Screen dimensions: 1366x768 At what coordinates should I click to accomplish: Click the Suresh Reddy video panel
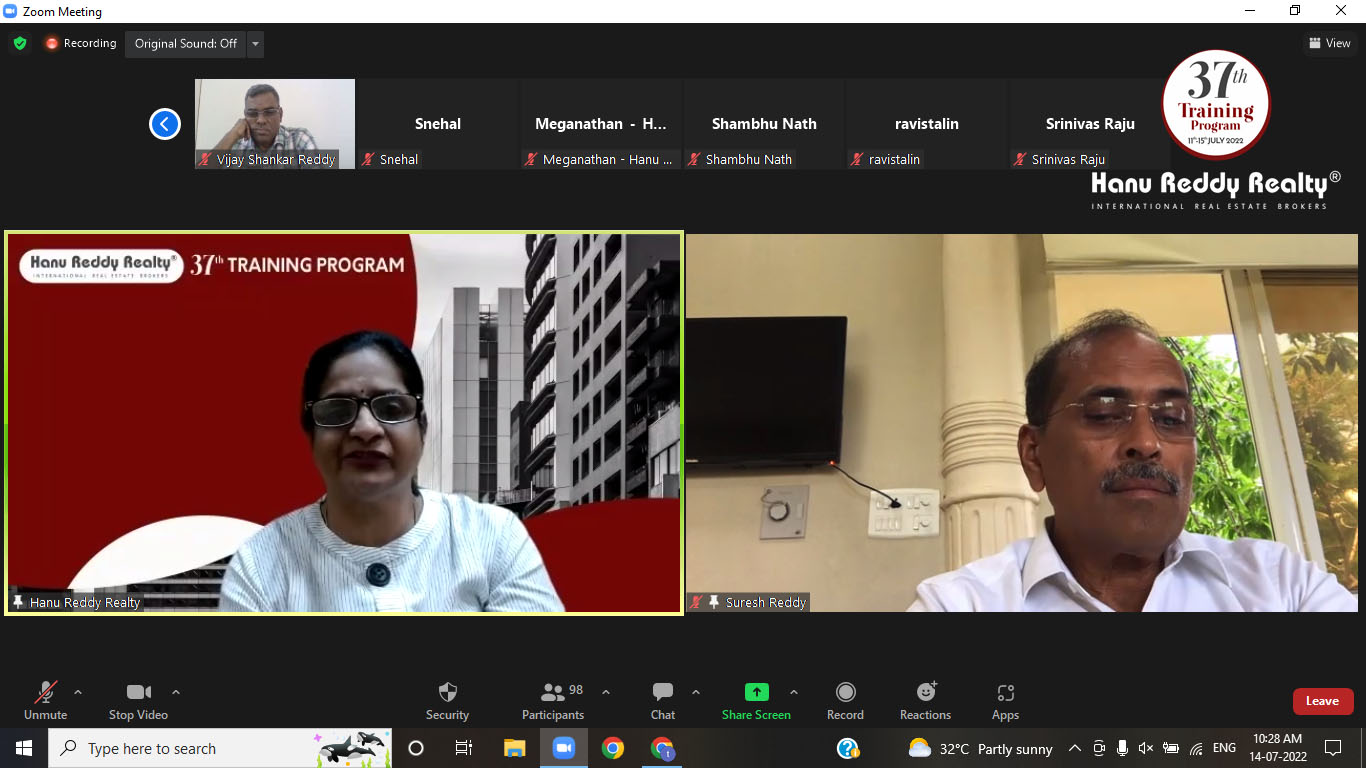[1022, 423]
